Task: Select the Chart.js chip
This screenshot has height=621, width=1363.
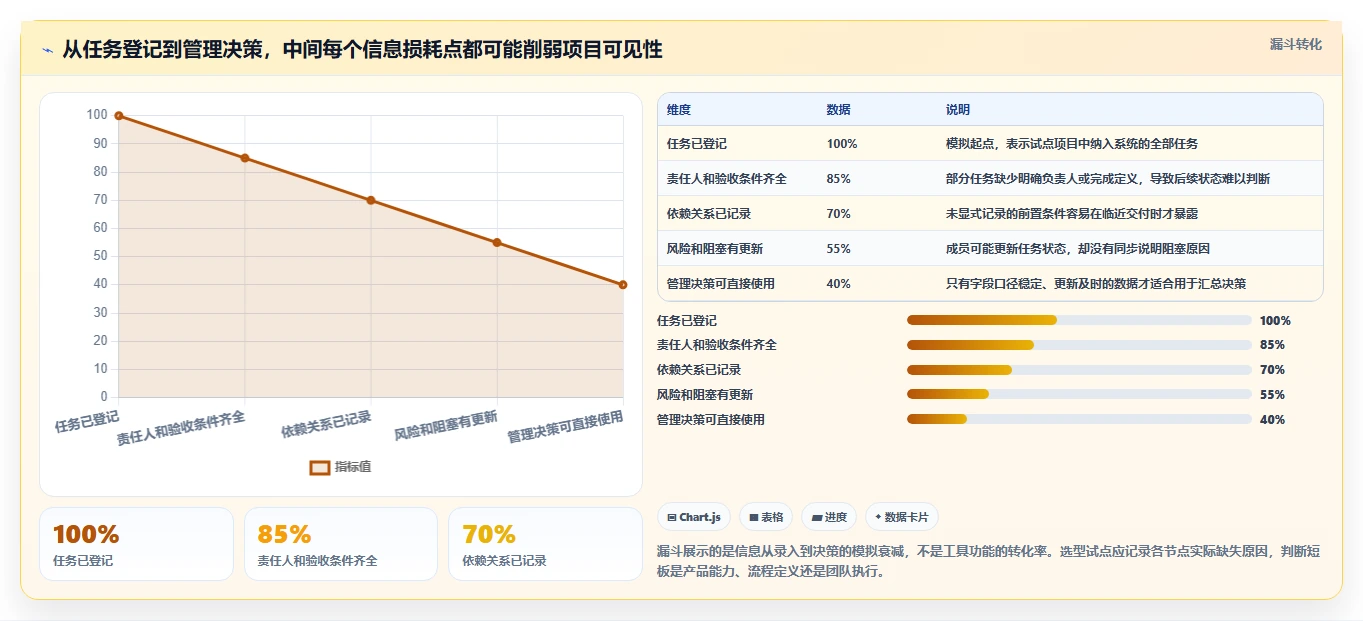Action: [x=693, y=517]
